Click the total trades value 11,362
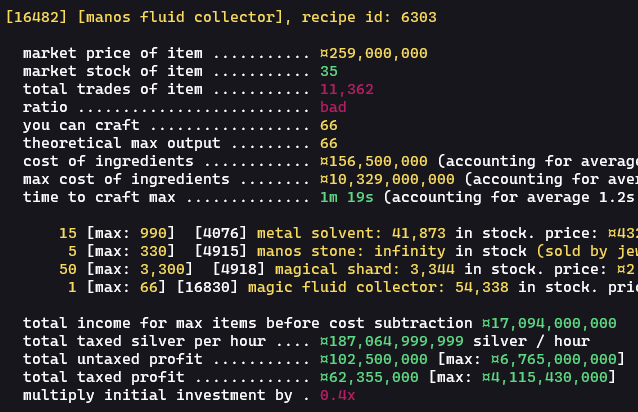Image resolution: width=638 pixels, height=412 pixels. (x=347, y=89)
